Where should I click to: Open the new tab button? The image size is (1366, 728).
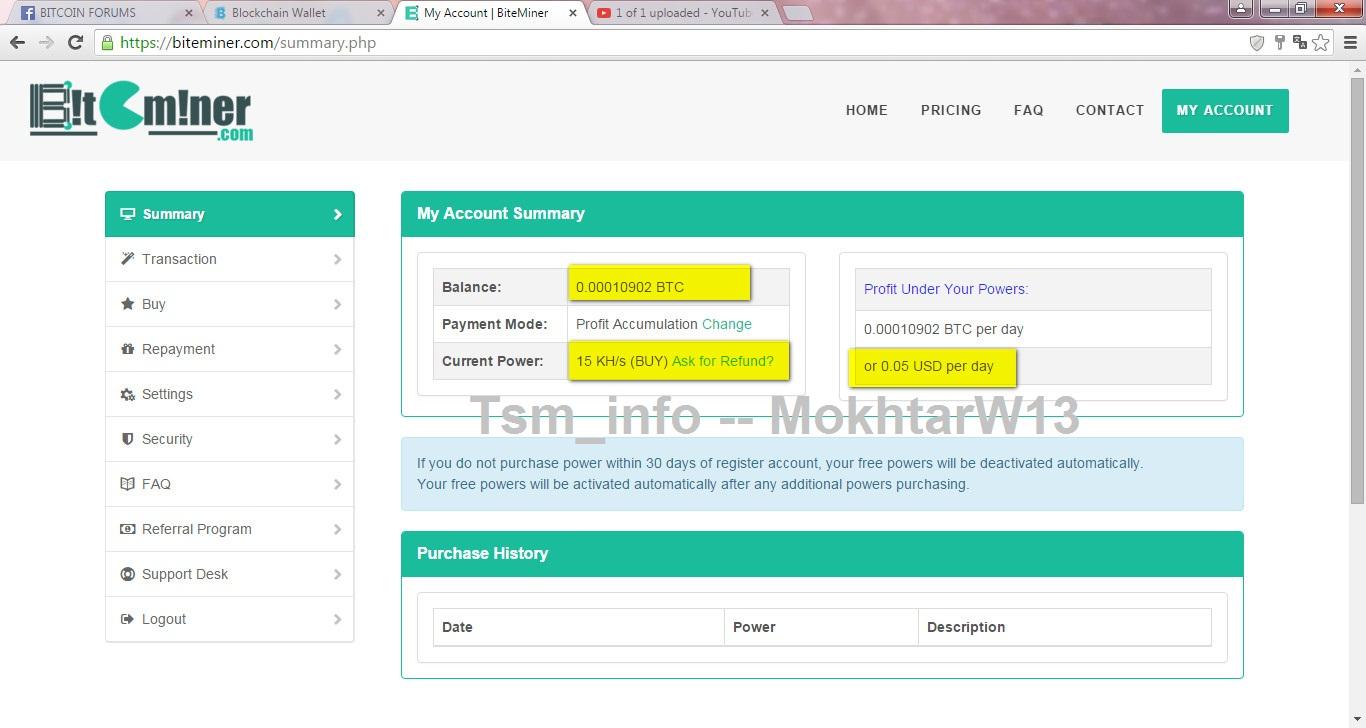pyautogui.click(x=797, y=13)
